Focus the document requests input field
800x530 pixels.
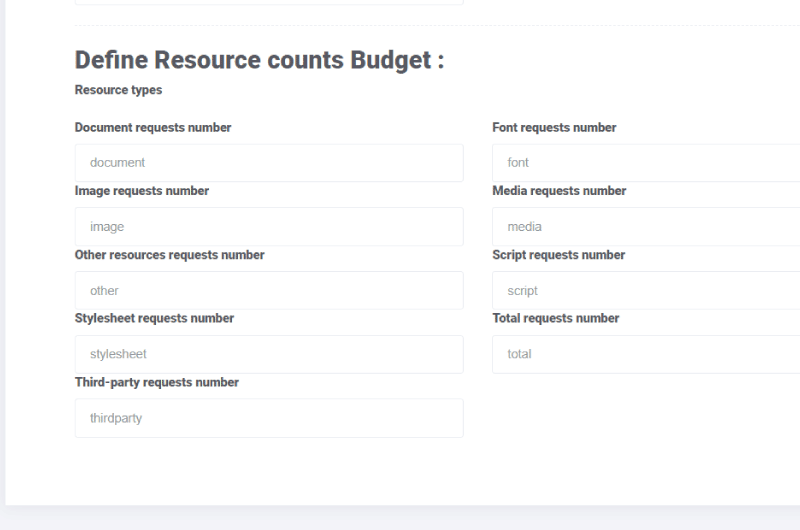pyautogui.click(x=269, y=163)
